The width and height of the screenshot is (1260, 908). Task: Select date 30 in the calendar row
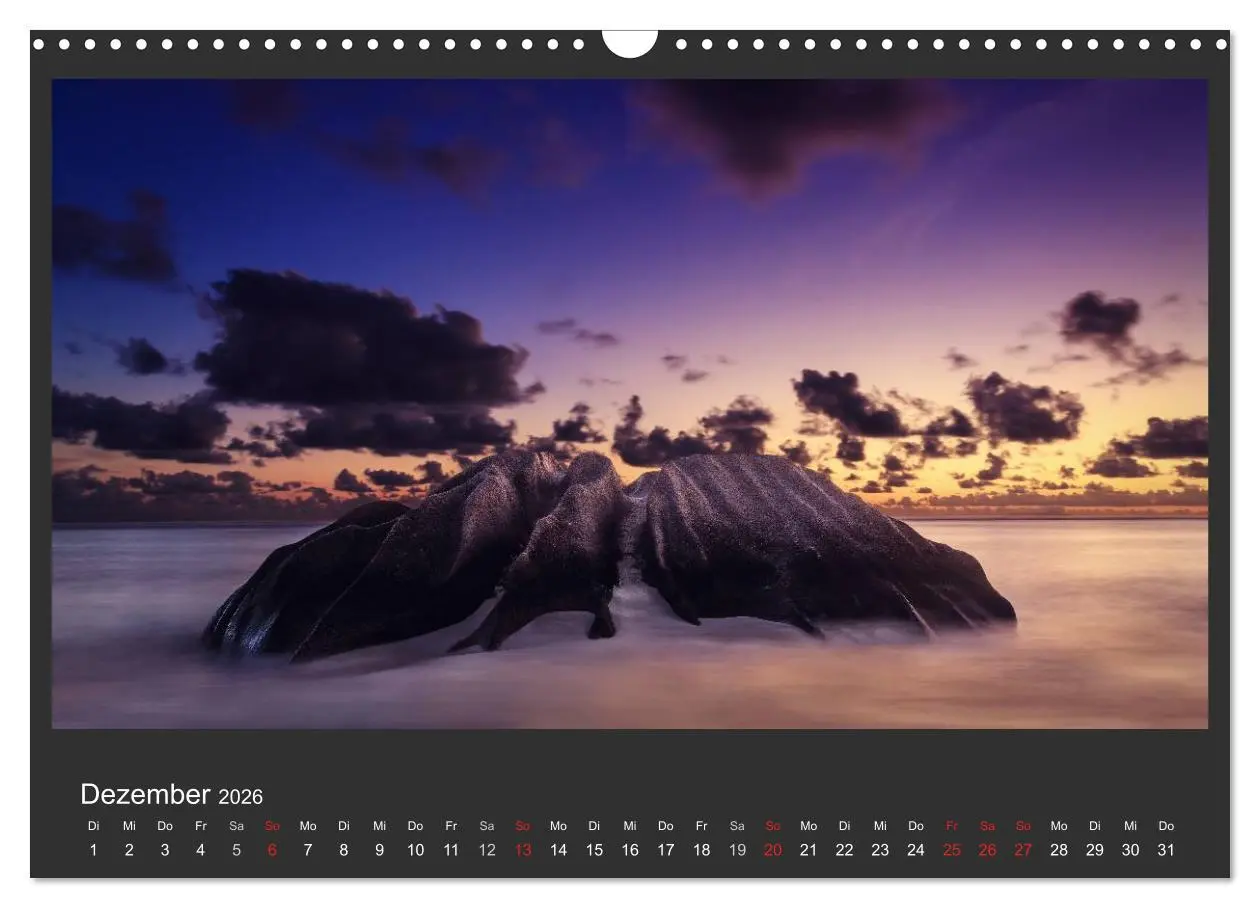tap(1130, 850)
